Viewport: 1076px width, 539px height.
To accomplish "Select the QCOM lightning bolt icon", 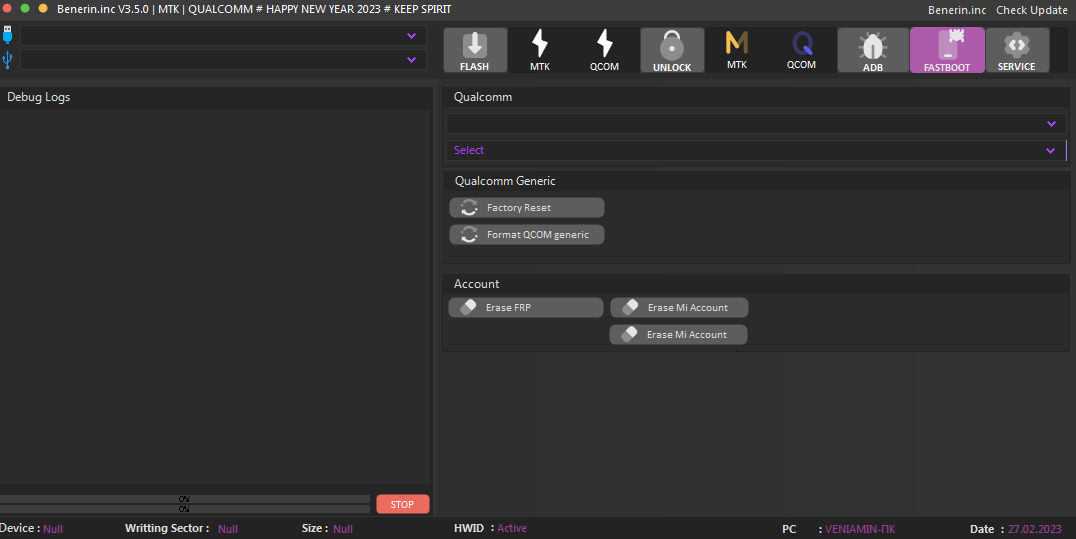I will pos(604,50).
